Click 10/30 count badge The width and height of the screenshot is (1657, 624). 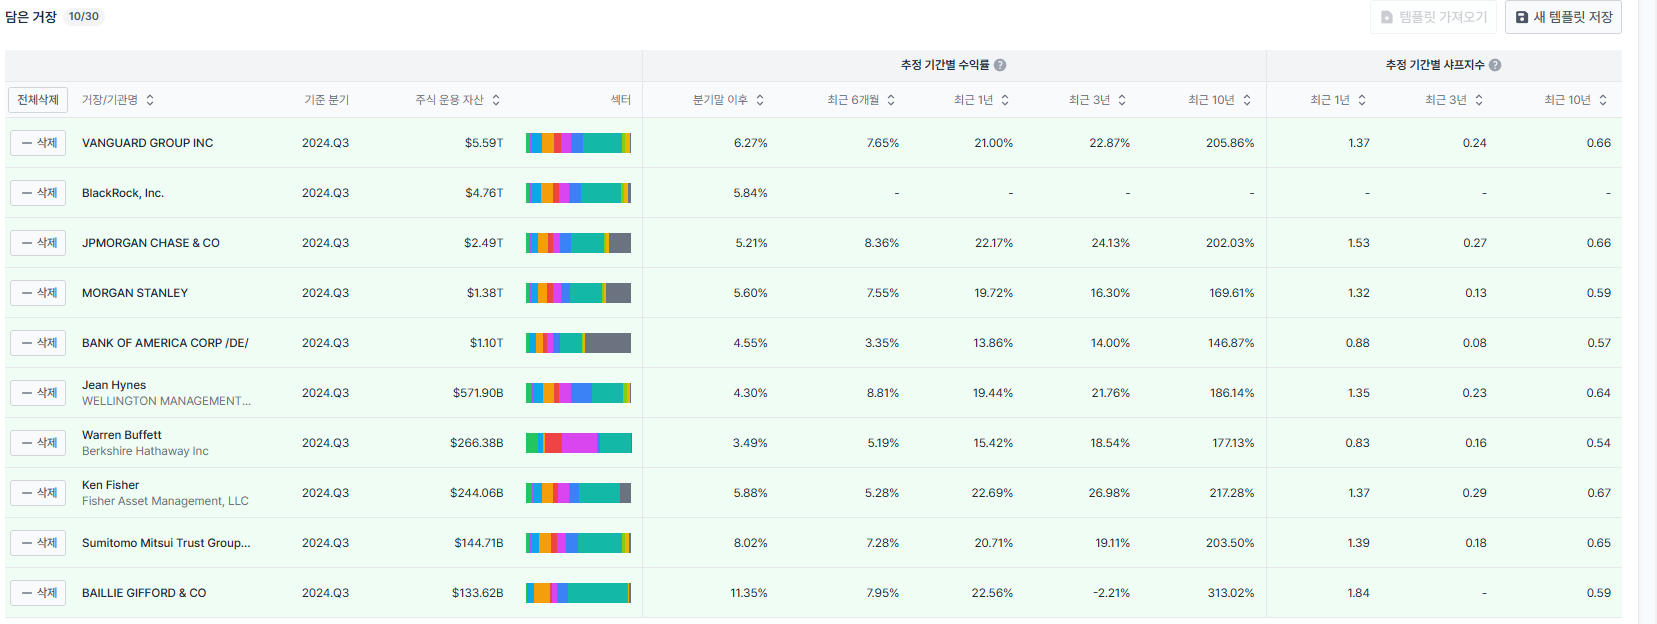(x=84, y=17)
